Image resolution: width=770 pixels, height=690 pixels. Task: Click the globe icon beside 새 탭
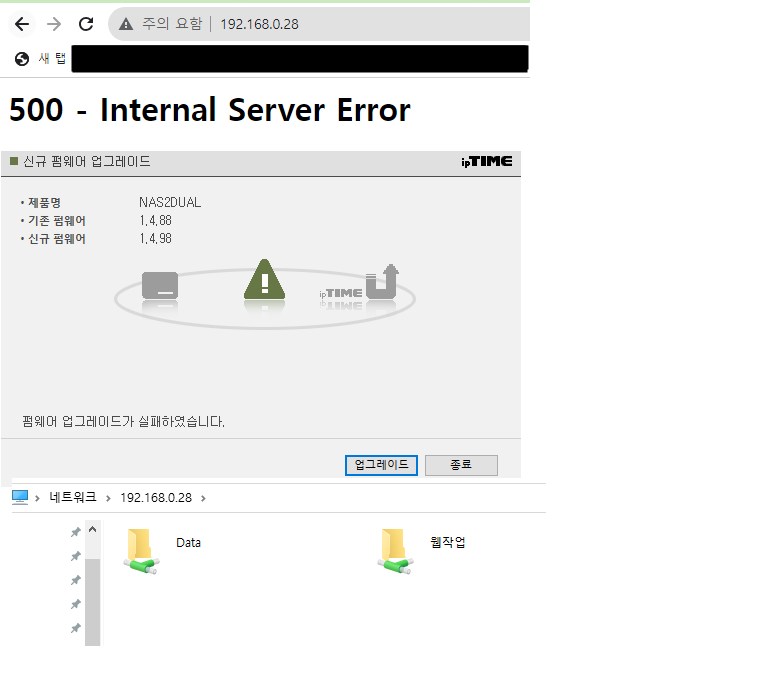click(x=22, y=59)
